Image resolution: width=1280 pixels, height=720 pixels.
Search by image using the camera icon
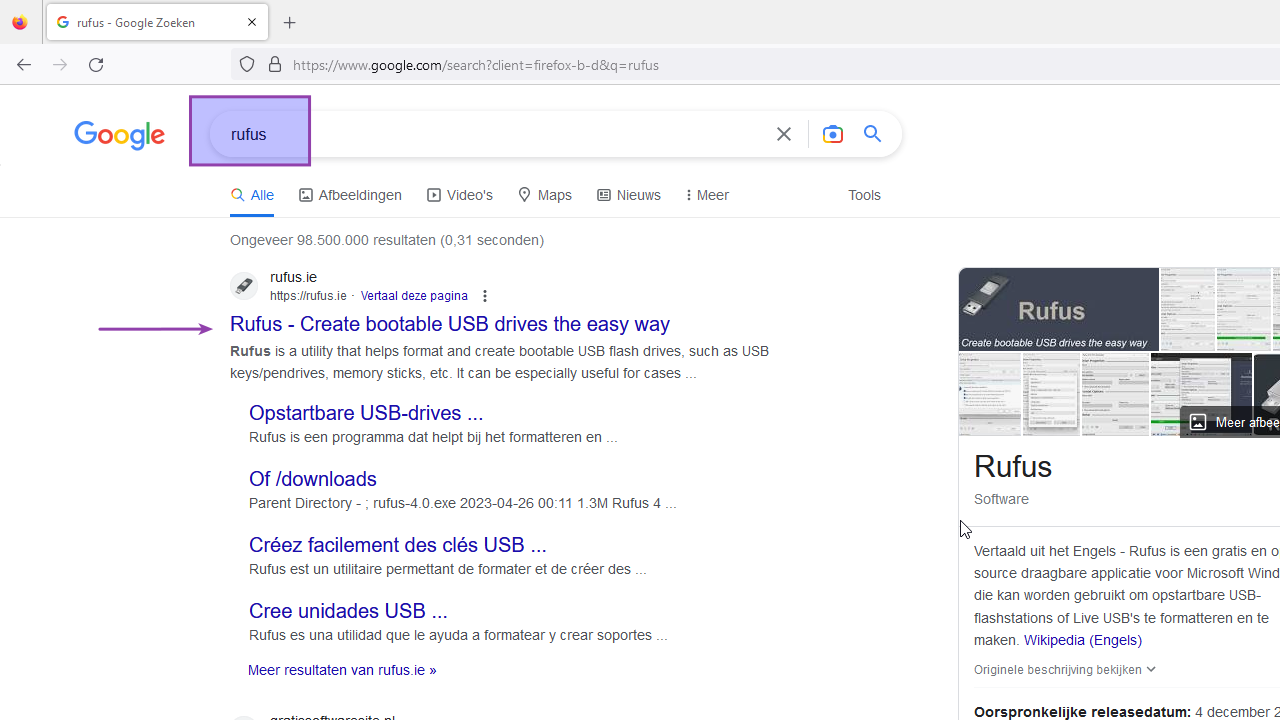pyautogui.click(x=833, y=134)
